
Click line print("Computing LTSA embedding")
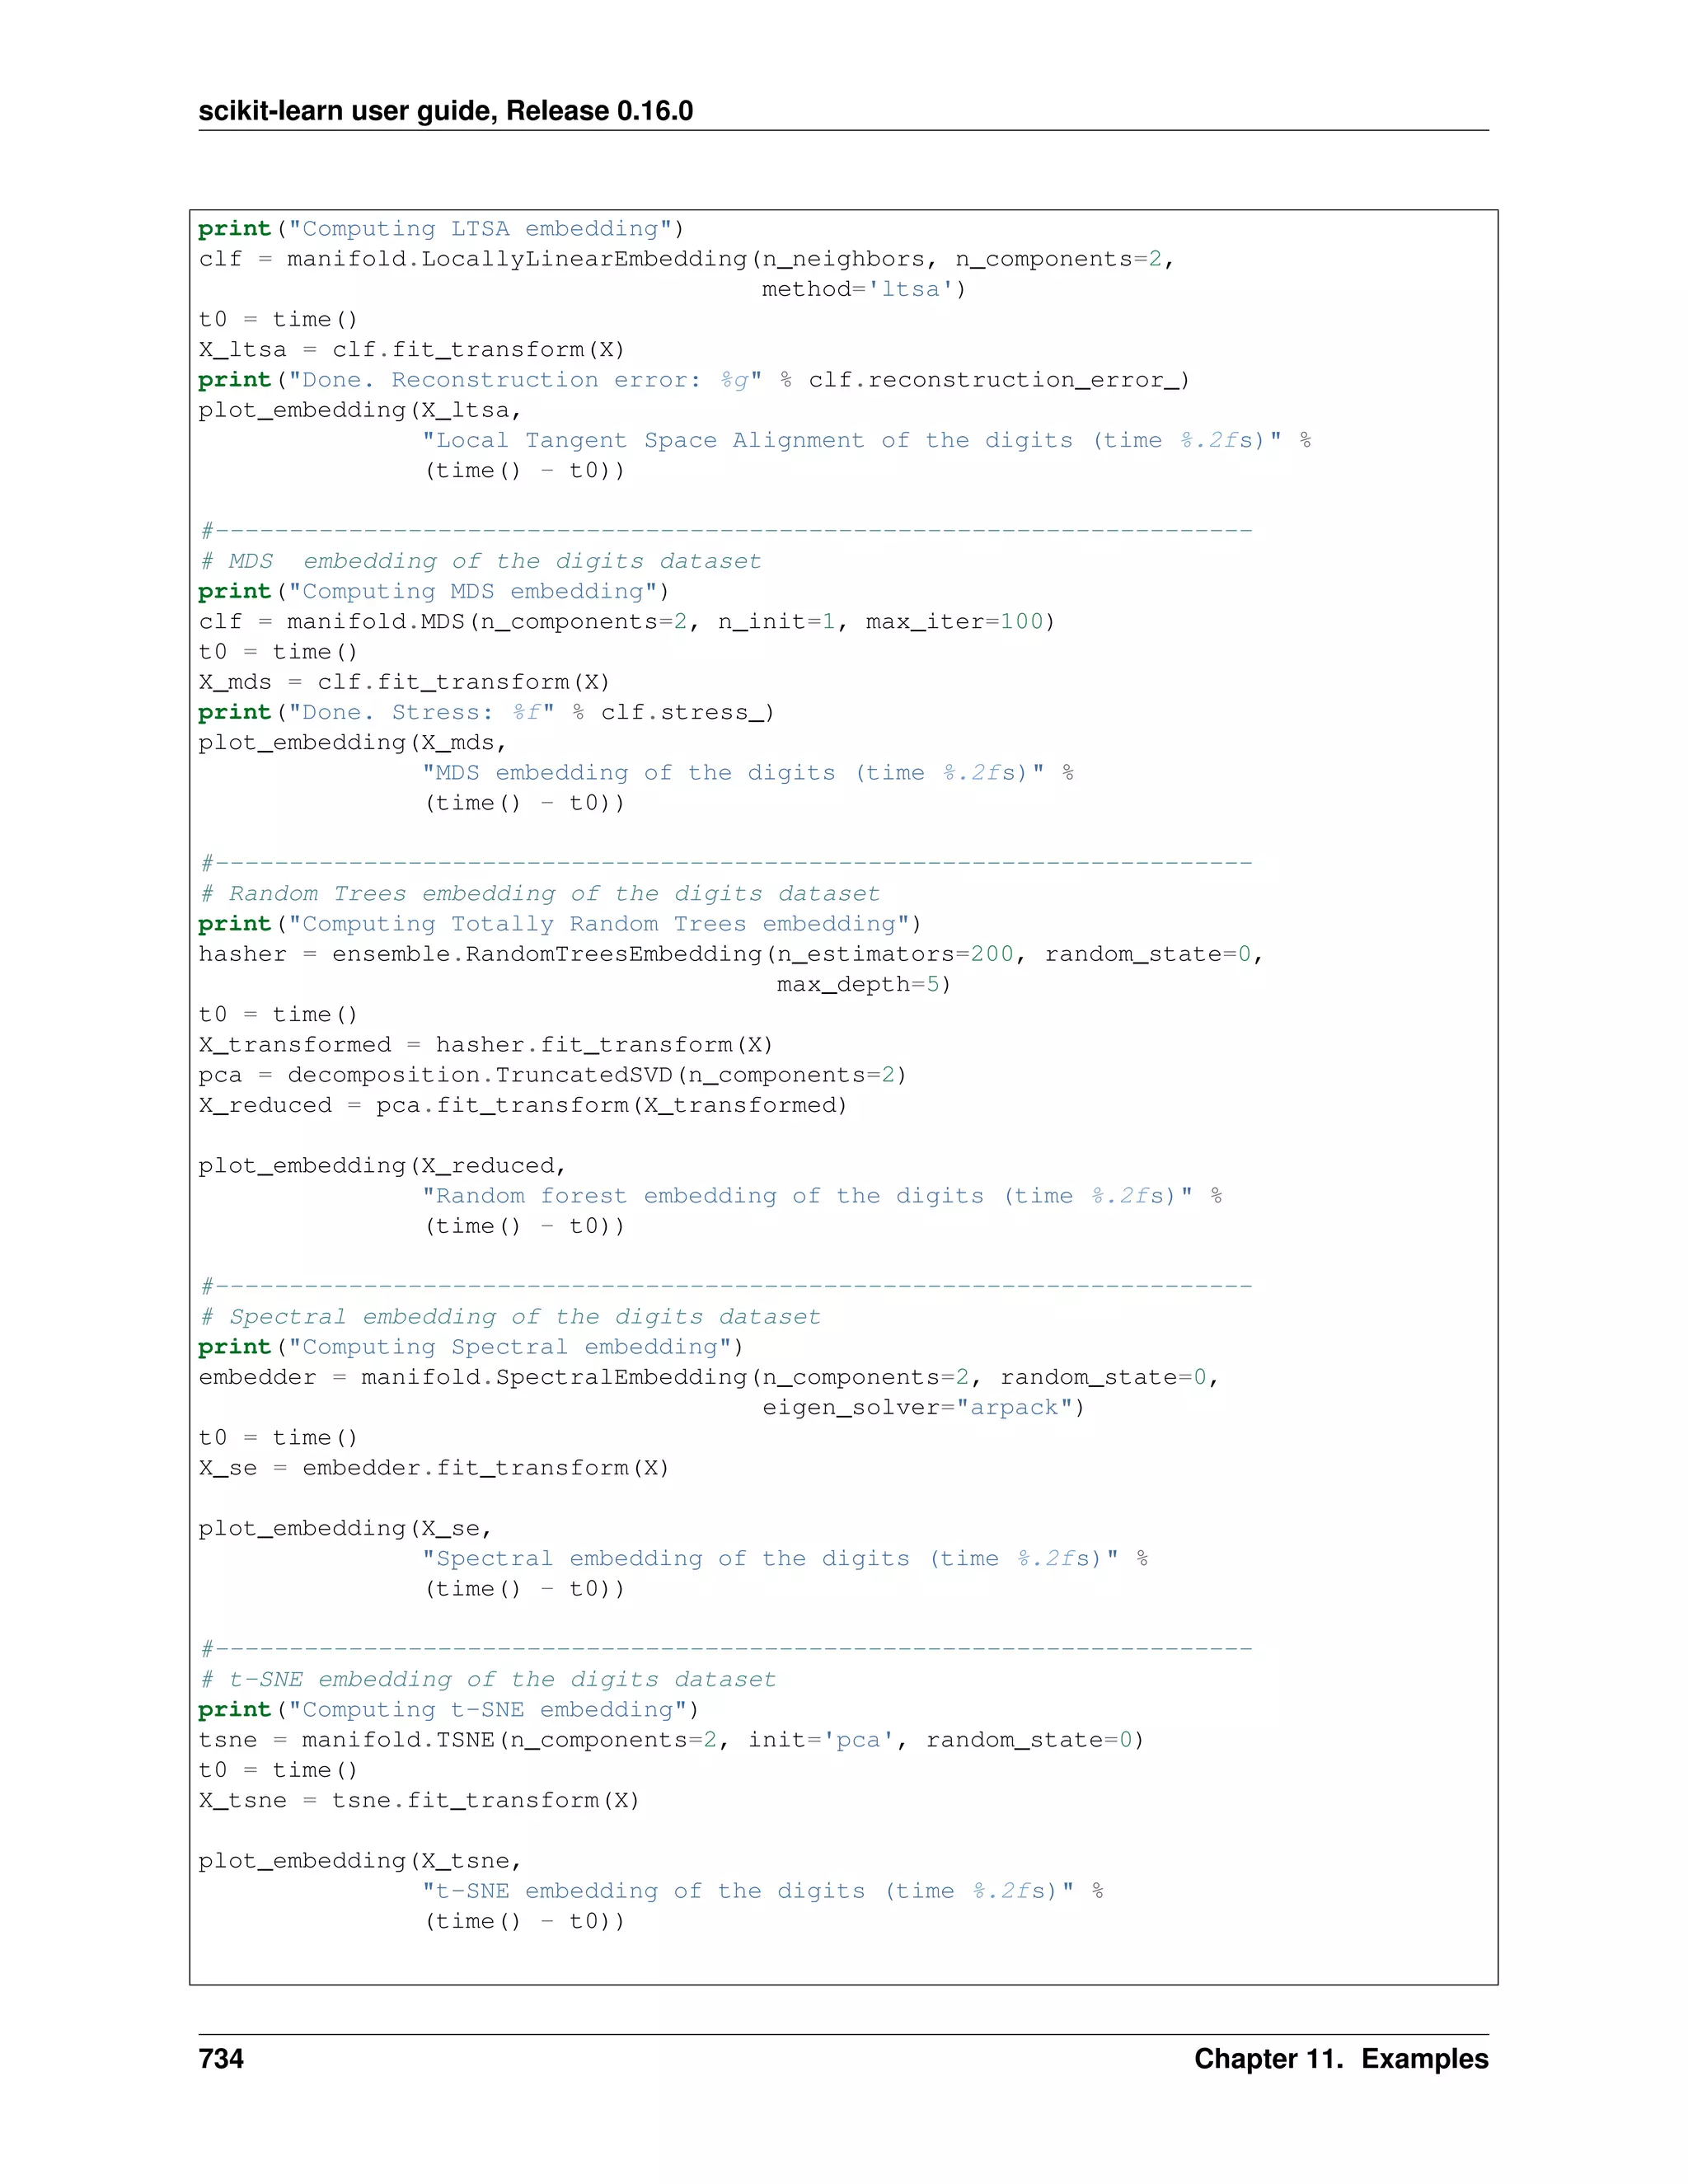click(441, 229)
